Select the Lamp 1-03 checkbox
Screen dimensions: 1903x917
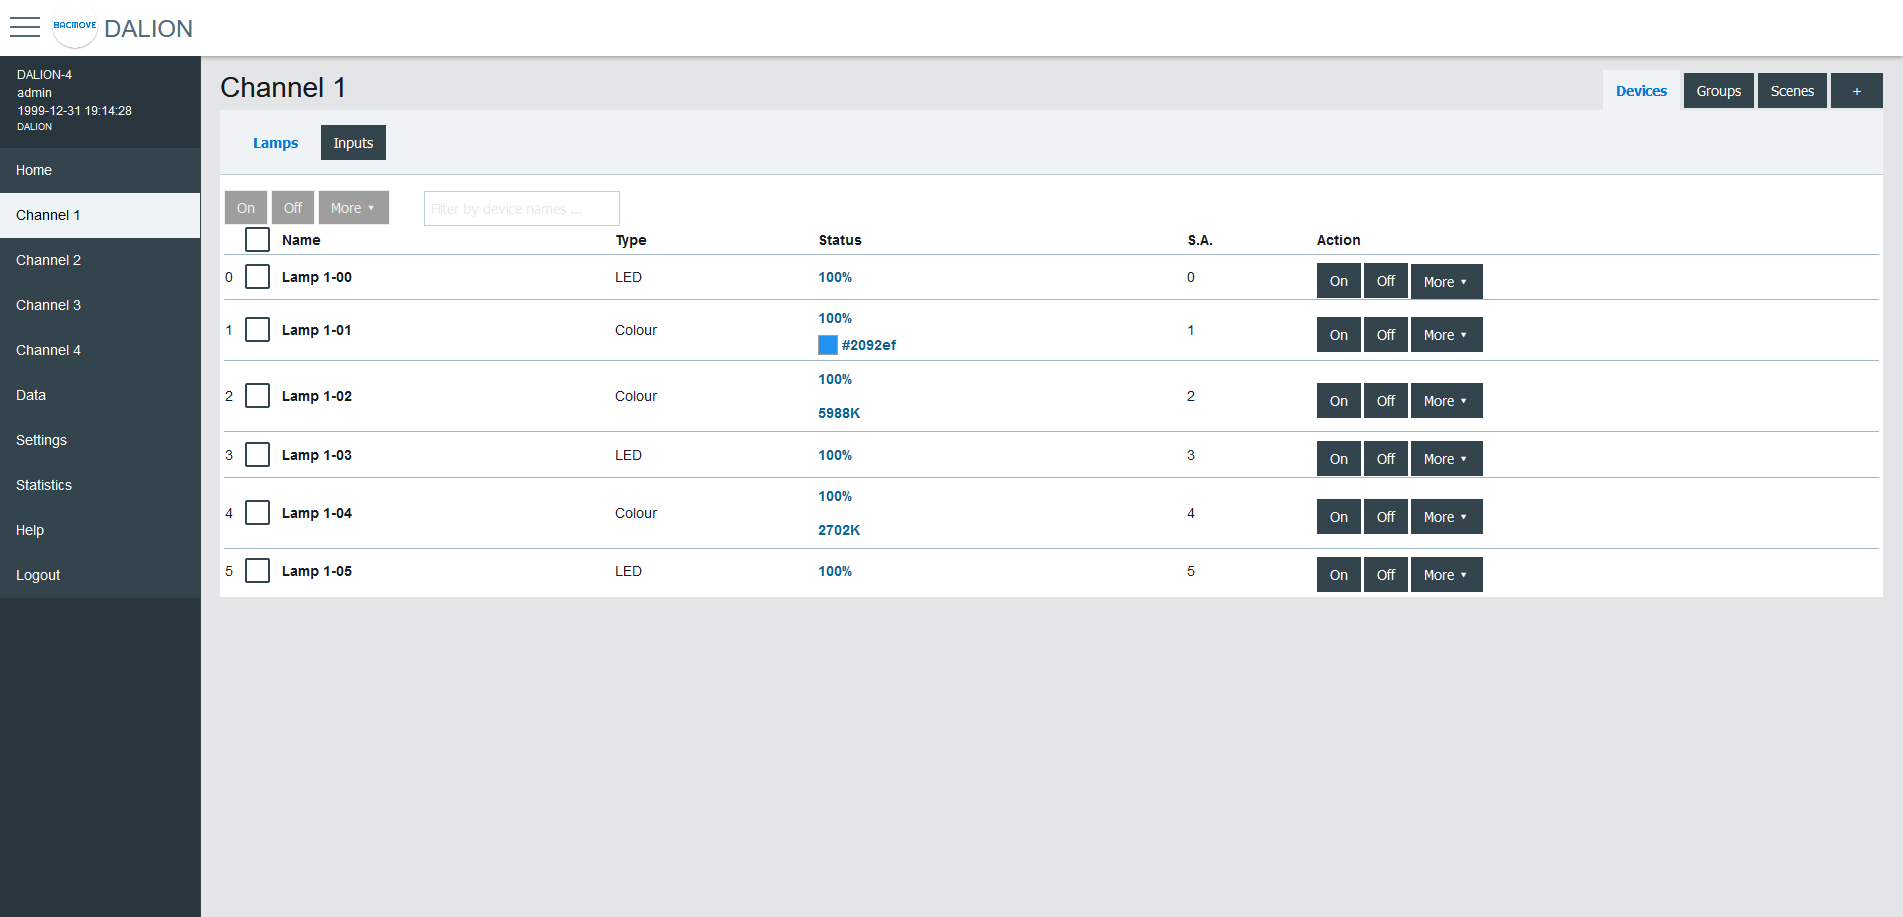point(257,455)
